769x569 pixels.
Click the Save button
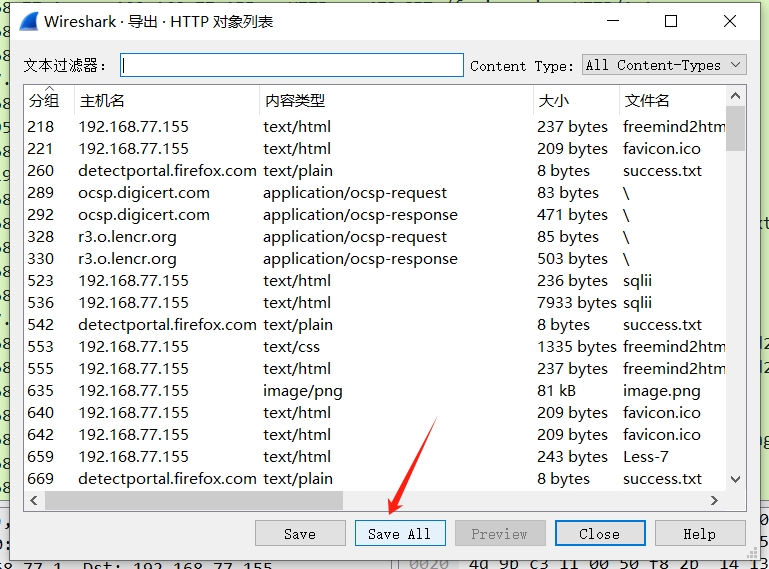300,533
